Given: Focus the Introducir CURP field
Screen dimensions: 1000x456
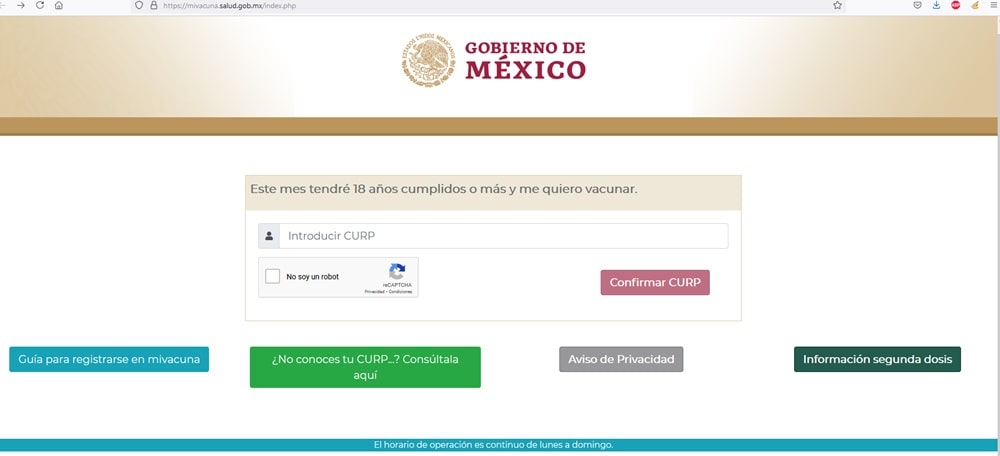Looking at the screenshot, I should pos(503,236).
